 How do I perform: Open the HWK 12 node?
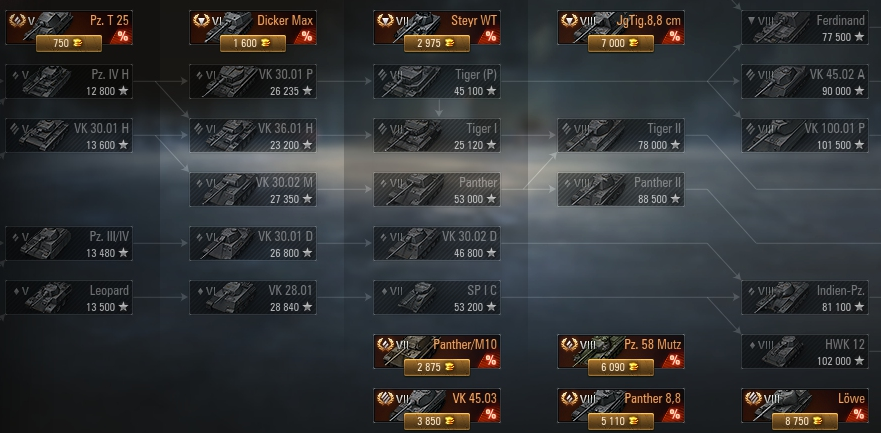805,352
